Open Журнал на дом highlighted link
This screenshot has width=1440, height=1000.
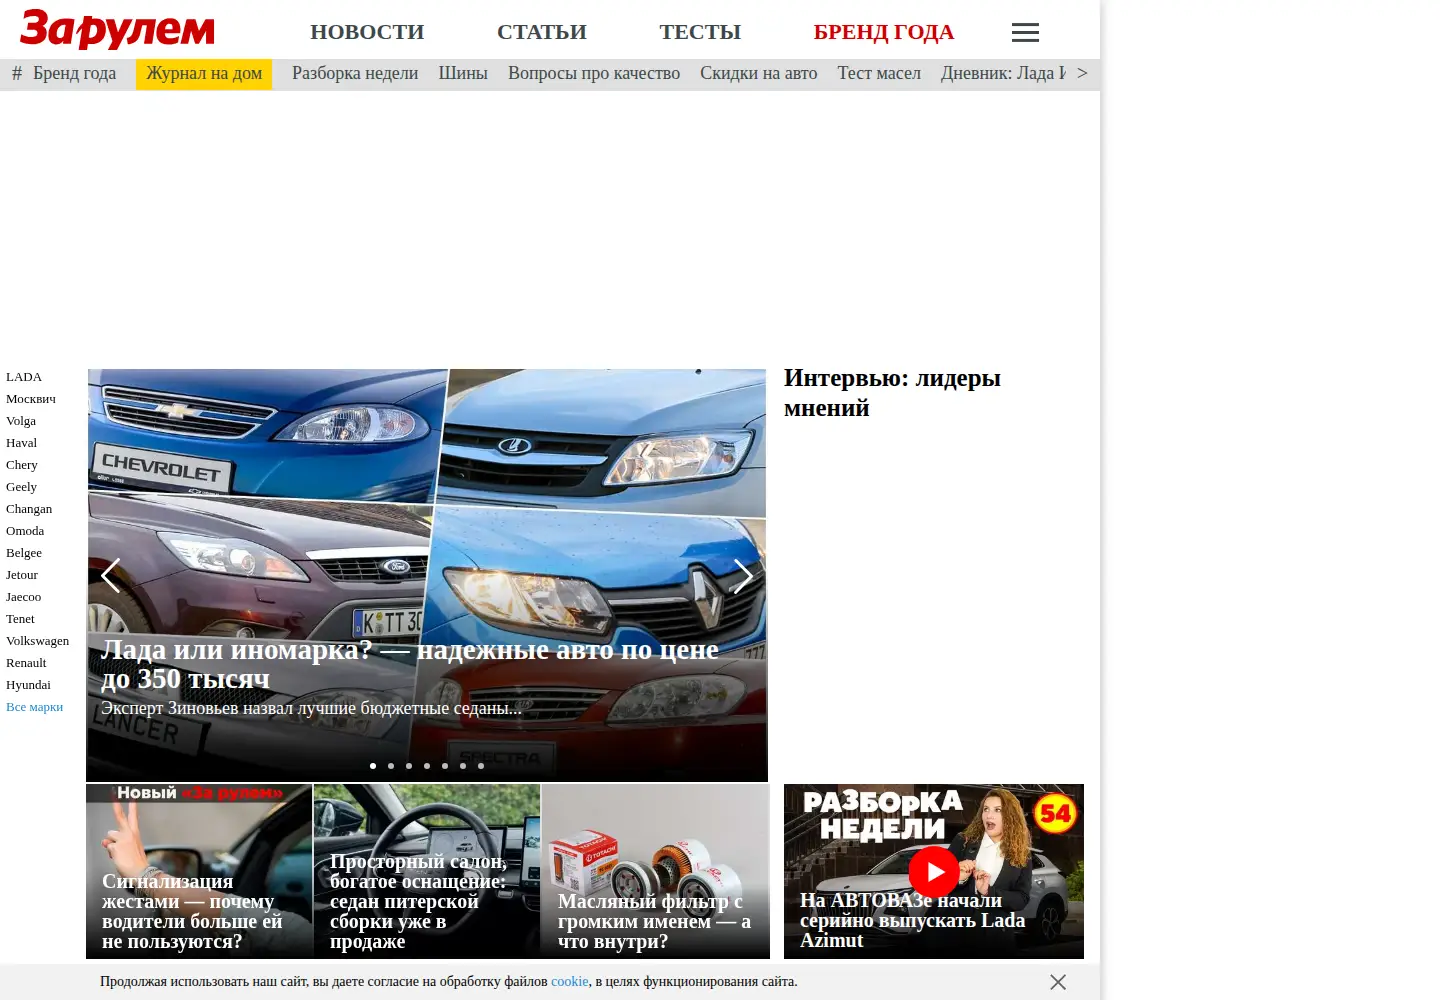pyautogui.click(x=204, y=73)
